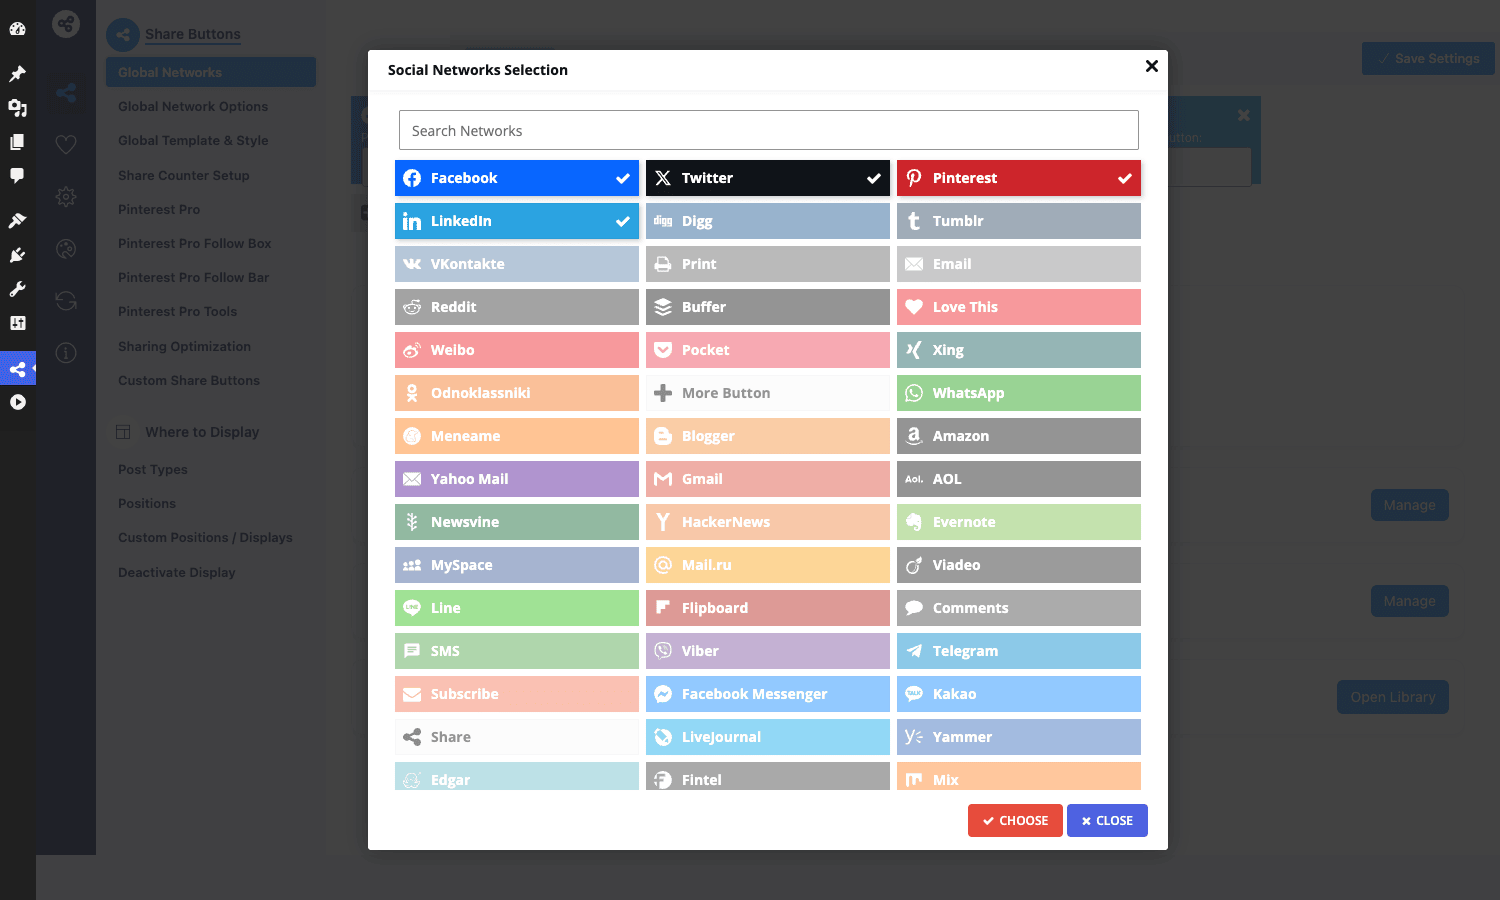Viewport: 1500px width, 900px height.
Task: Toggle the Tumblr network tile on
Action: pyautogui.click(x=1019, y=221)
